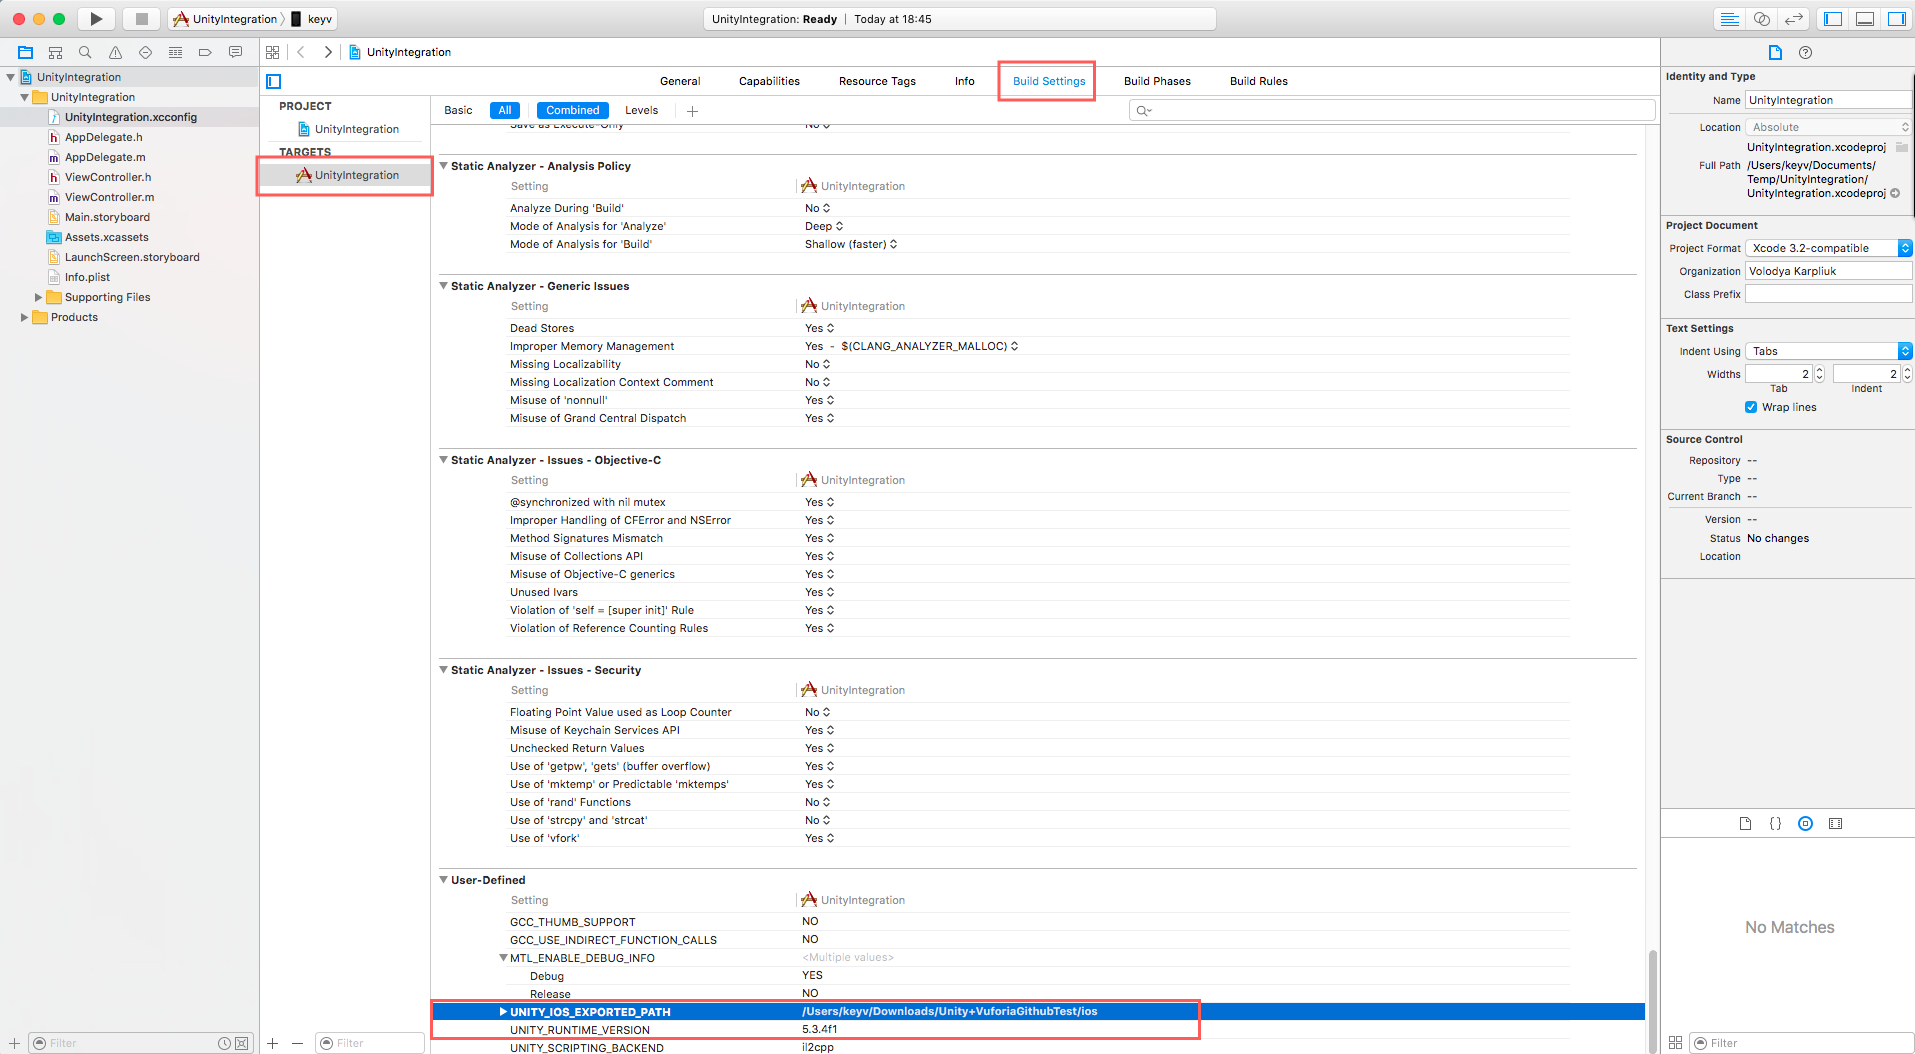Viewport: 1915px width, 1054px height.
Task: Toggle the Utilities panel visibility
Action: click(x=1897, y=19)
